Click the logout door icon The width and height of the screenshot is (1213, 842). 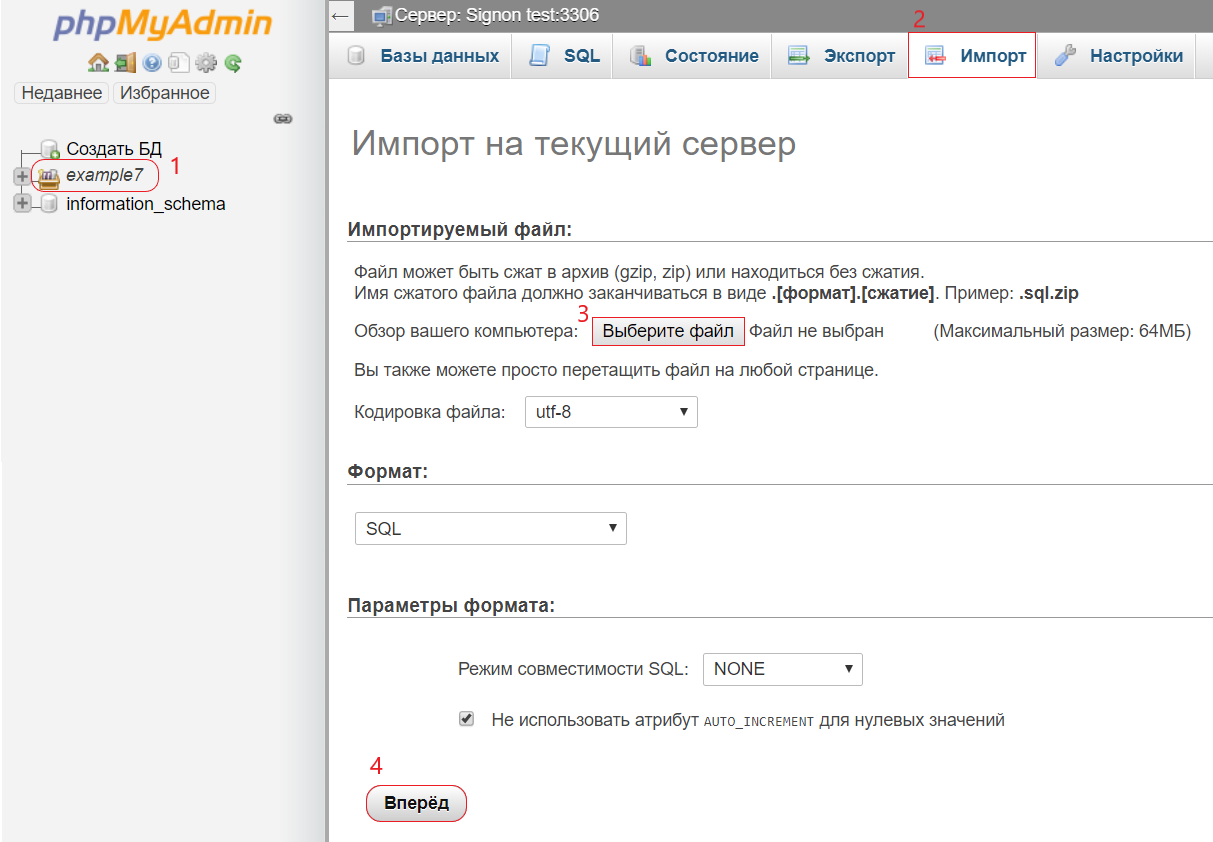pyautogui.click(x=124, y=63)
